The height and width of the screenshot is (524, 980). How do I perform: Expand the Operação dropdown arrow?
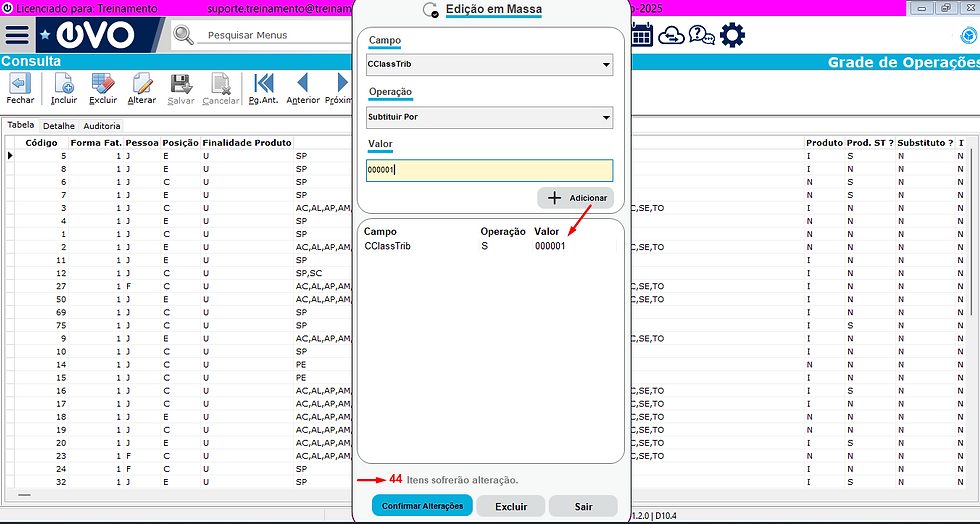(x=606, y=118)
